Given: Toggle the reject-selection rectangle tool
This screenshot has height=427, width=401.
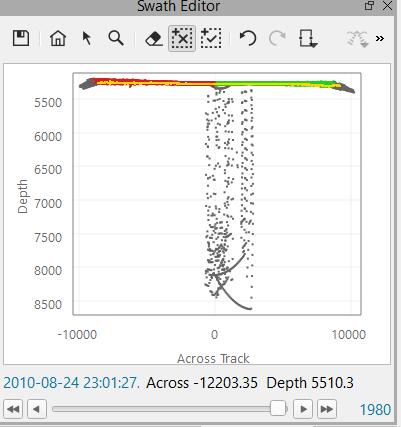Looking at the screenshot, I should click(x=182, y=39).
